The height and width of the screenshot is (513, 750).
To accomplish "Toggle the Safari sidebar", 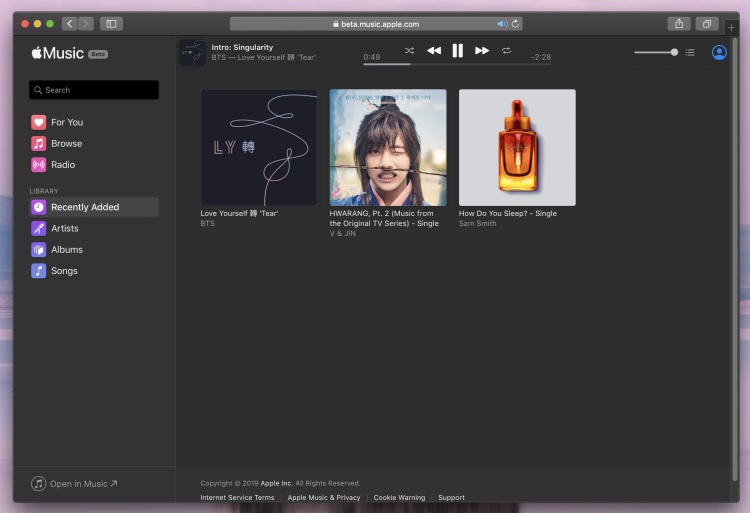I will click(x=111, y=24).
